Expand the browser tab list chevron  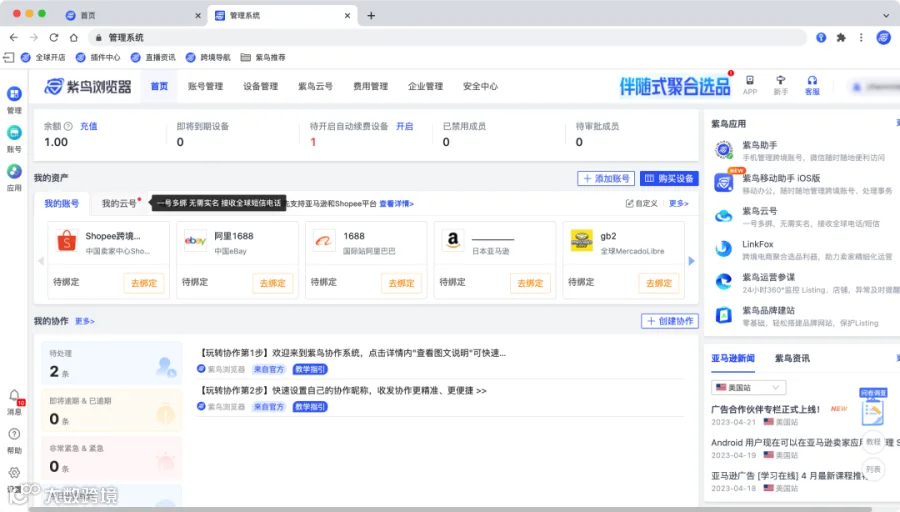click(x=886, y=15)
